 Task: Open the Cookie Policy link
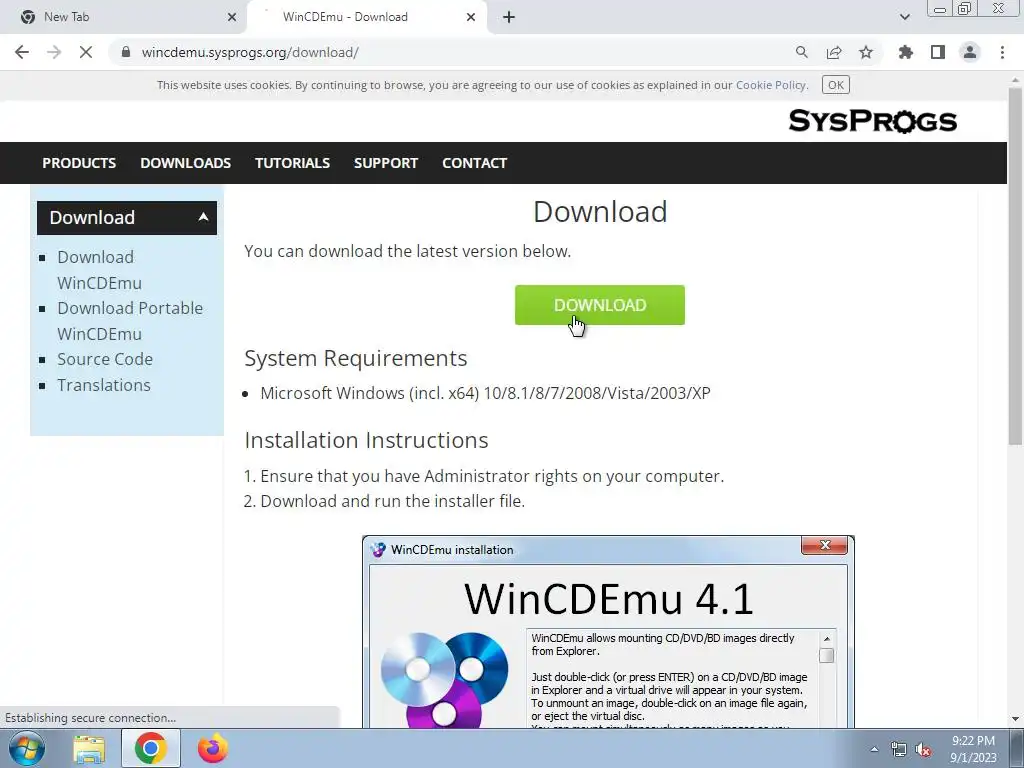(x=771, y=85)
